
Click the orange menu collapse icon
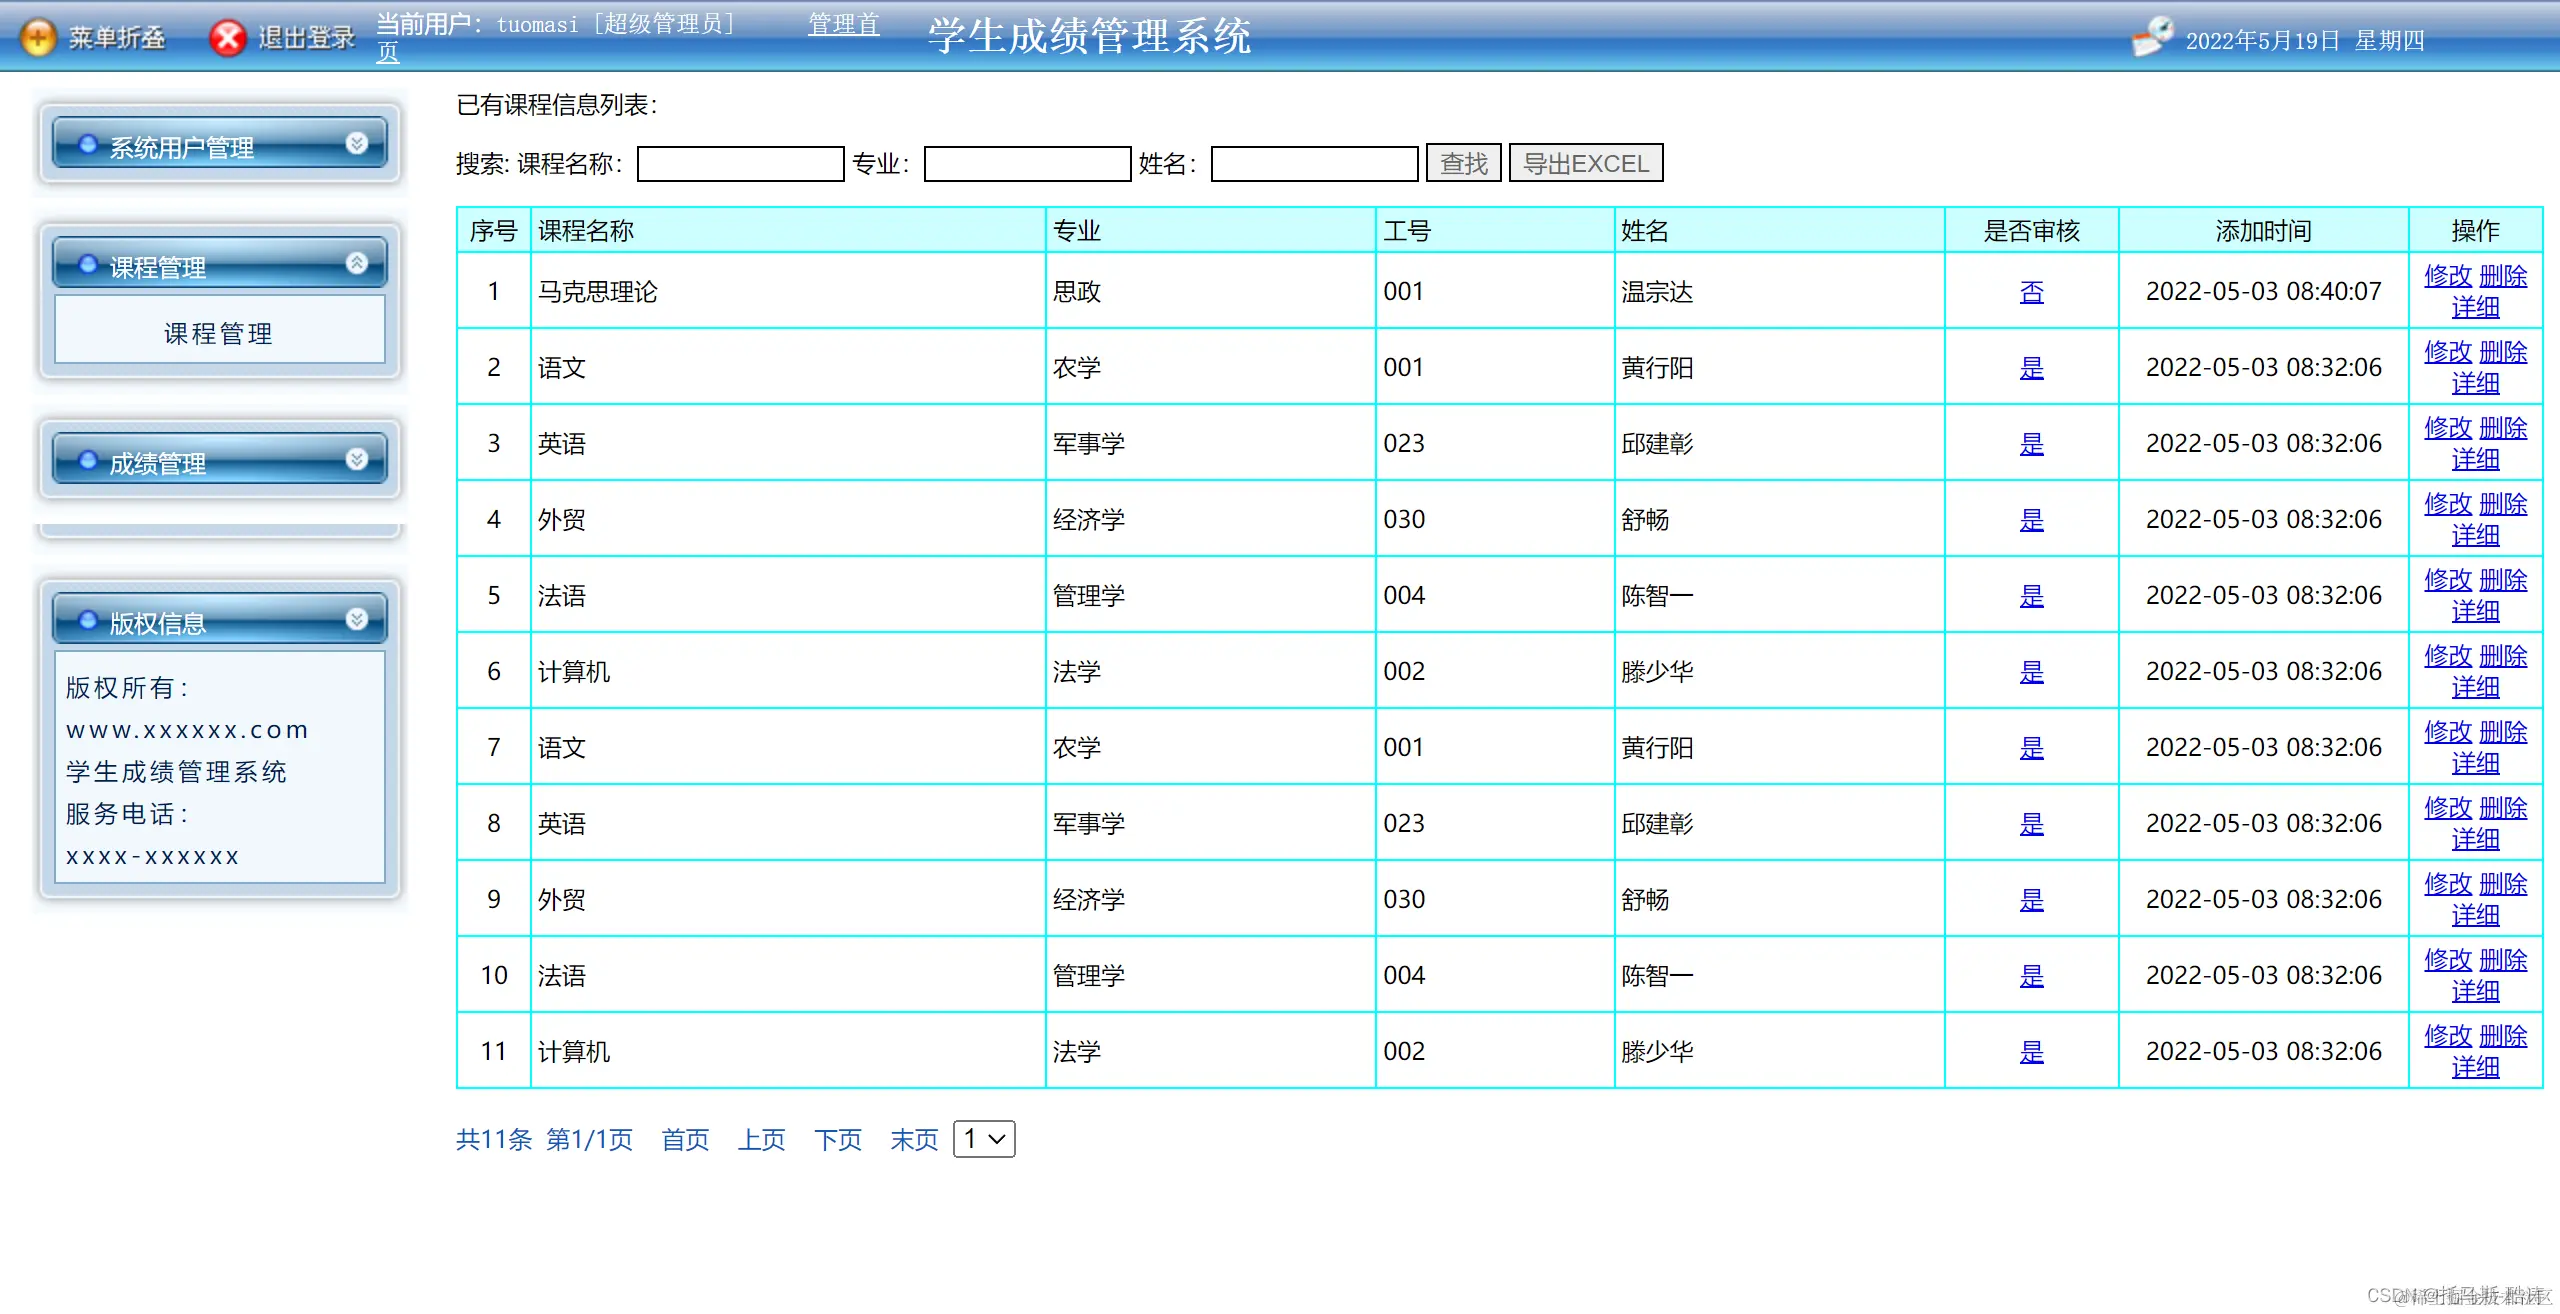38,38
